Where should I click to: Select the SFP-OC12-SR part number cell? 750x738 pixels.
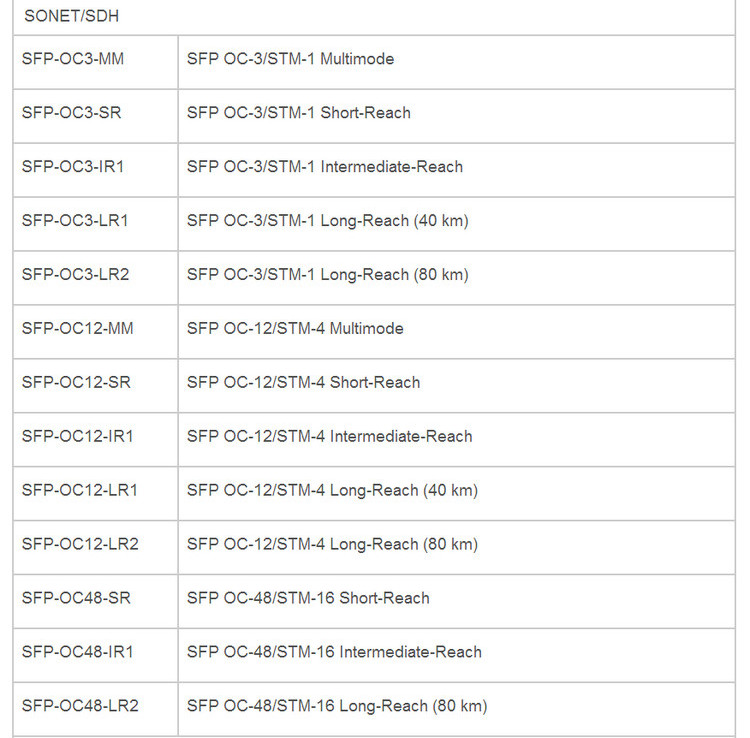coord(75,383)
